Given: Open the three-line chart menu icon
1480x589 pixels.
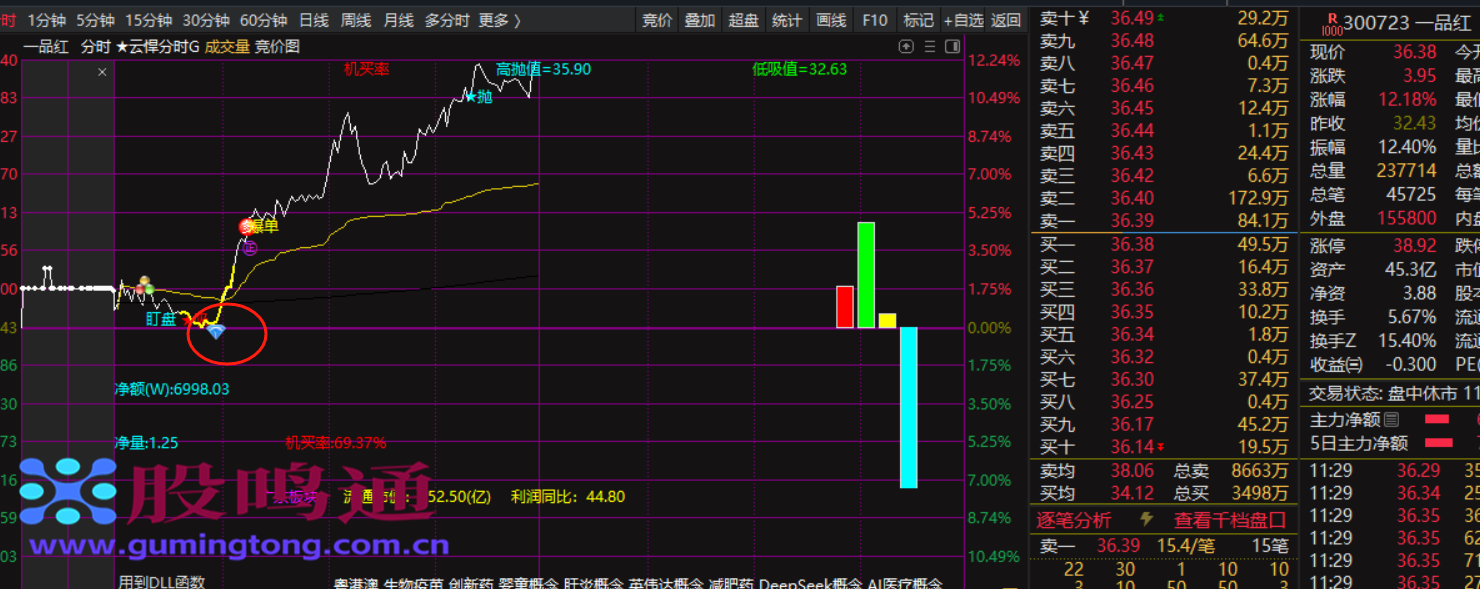Looking at the screenshot, I should 930,46.
